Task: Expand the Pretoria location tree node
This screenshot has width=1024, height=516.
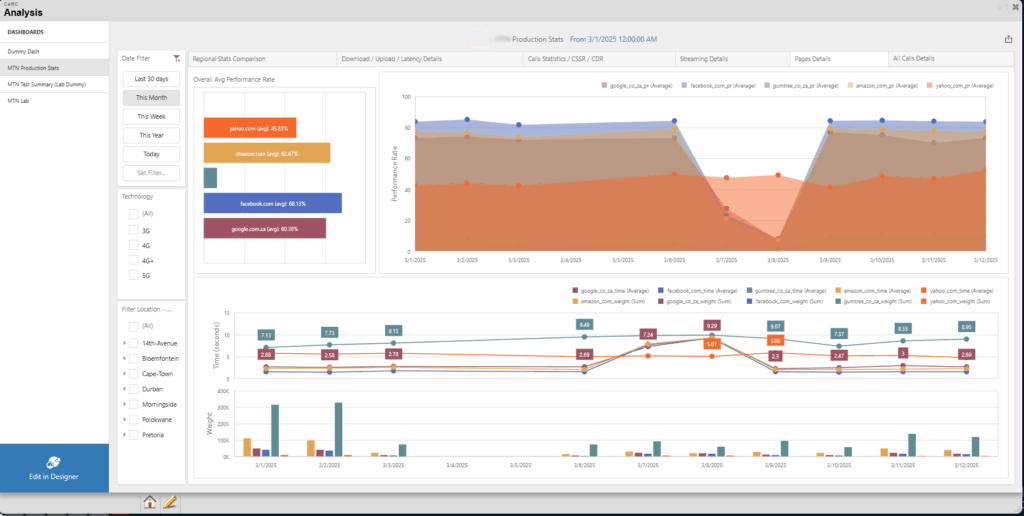Action: [x=124, y=435]
